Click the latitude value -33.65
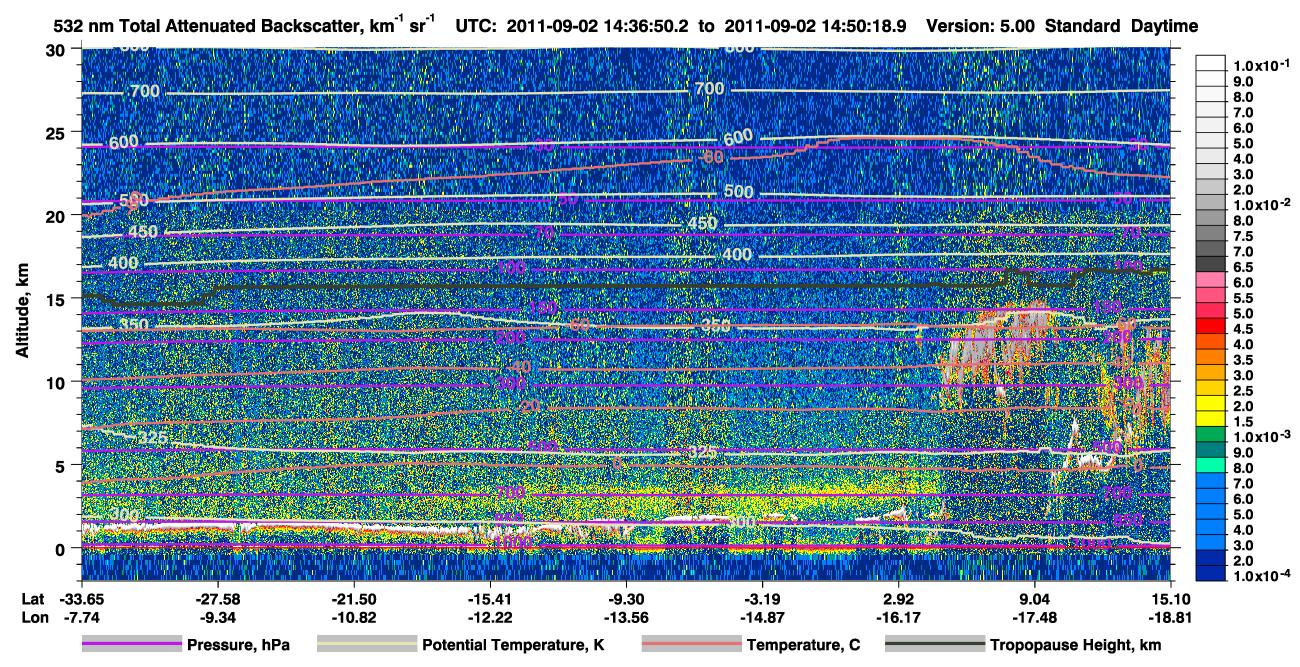The width and height of the screenshot is (1300, 667). pyautogui.click(x=81, y=598)
